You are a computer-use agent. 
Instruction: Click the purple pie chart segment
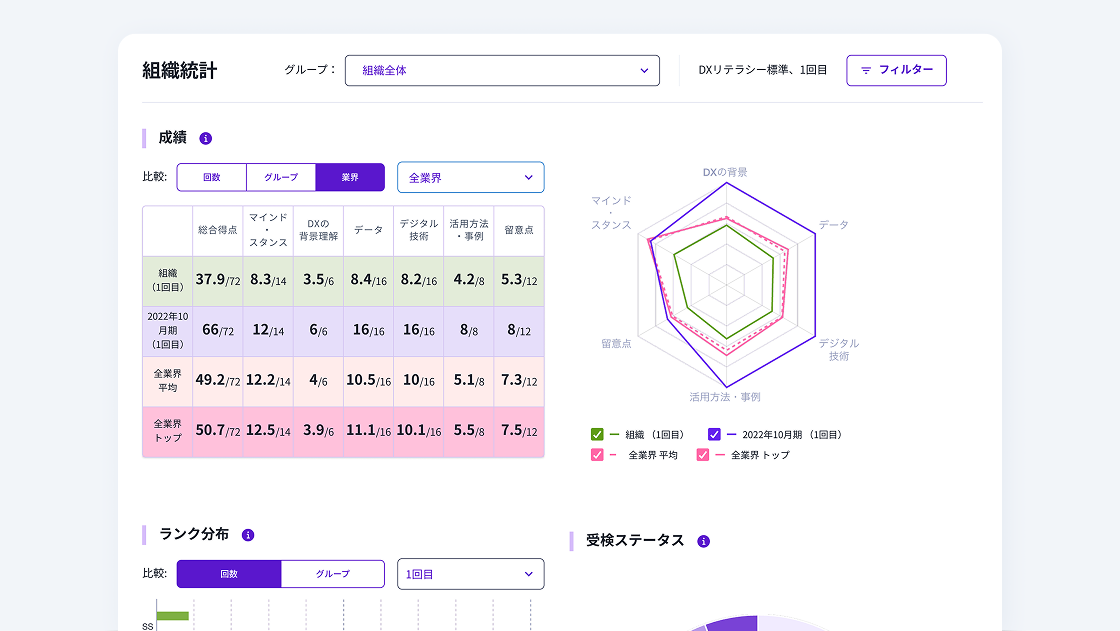click(x=732, y=623)
